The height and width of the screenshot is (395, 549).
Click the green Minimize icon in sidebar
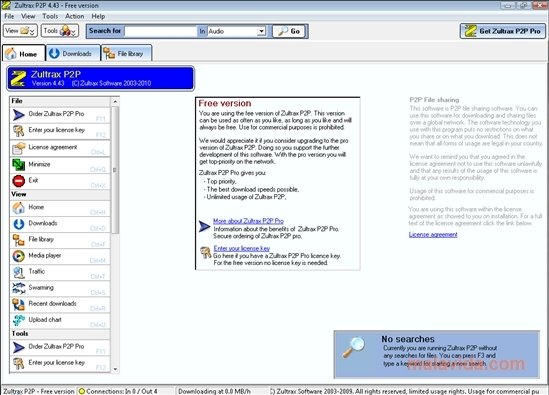click(19, 165)
